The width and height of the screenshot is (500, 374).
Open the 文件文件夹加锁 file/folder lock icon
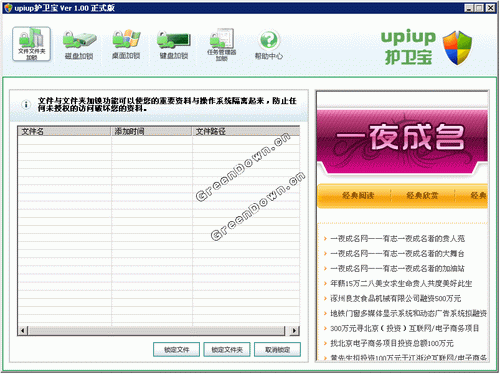pyautogui.click(x=32, y=44)
